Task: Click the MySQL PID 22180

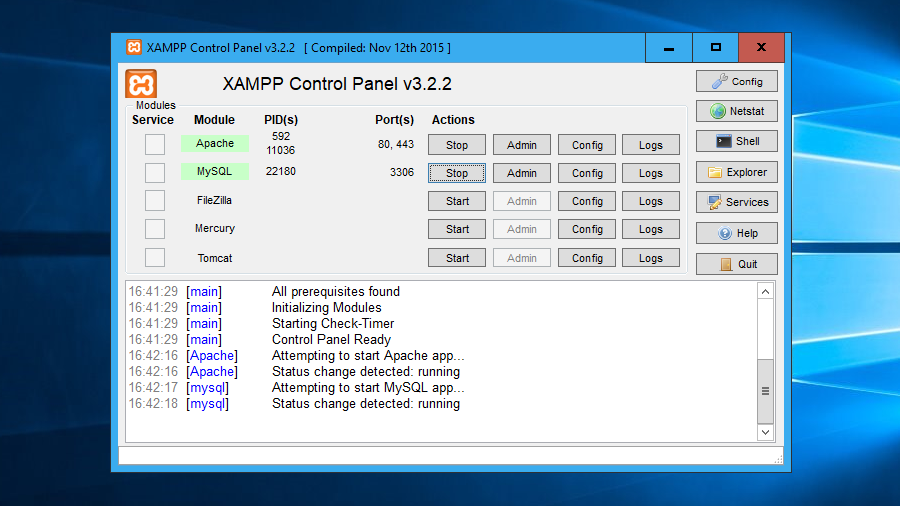Action: tap(281, 172)
